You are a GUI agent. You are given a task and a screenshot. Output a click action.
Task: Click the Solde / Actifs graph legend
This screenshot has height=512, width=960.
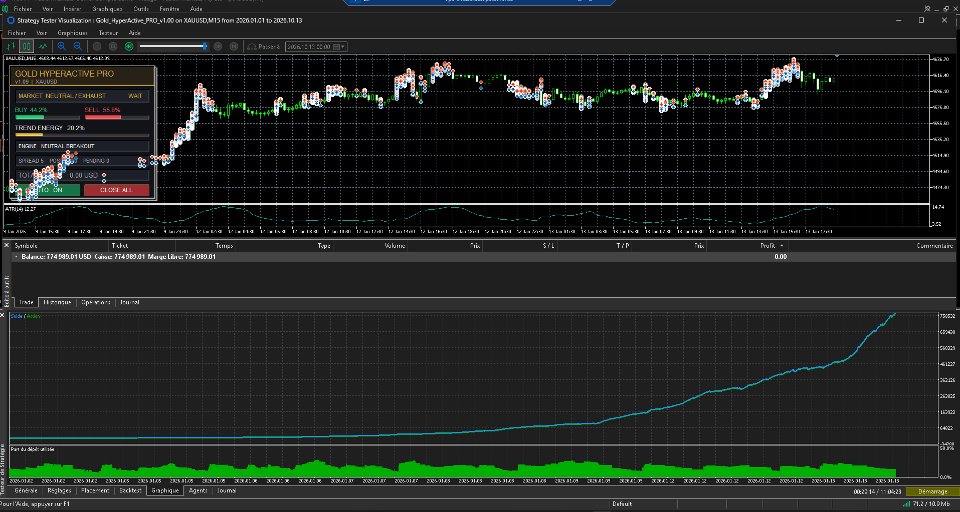(25, 316)
